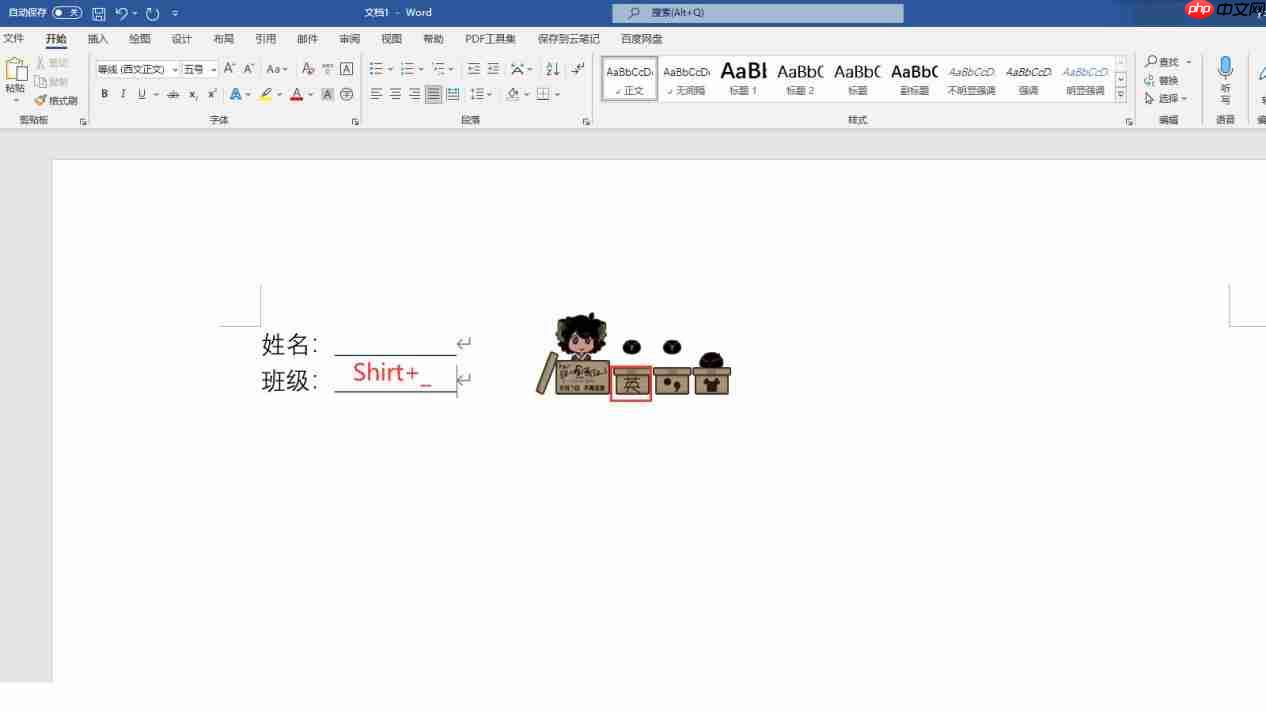Screen dimensions: 1266x712
Task: Click the Distributed alignment icon
Action: (453, 94)
